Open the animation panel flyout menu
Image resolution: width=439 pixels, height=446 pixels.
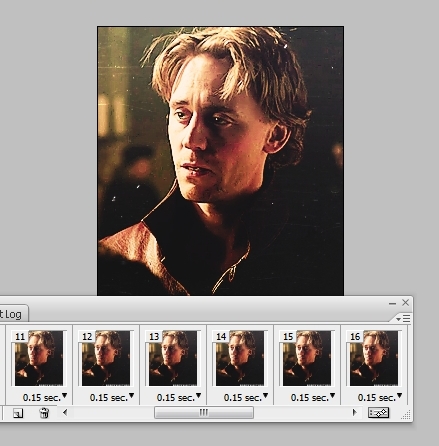pos(403,319)
